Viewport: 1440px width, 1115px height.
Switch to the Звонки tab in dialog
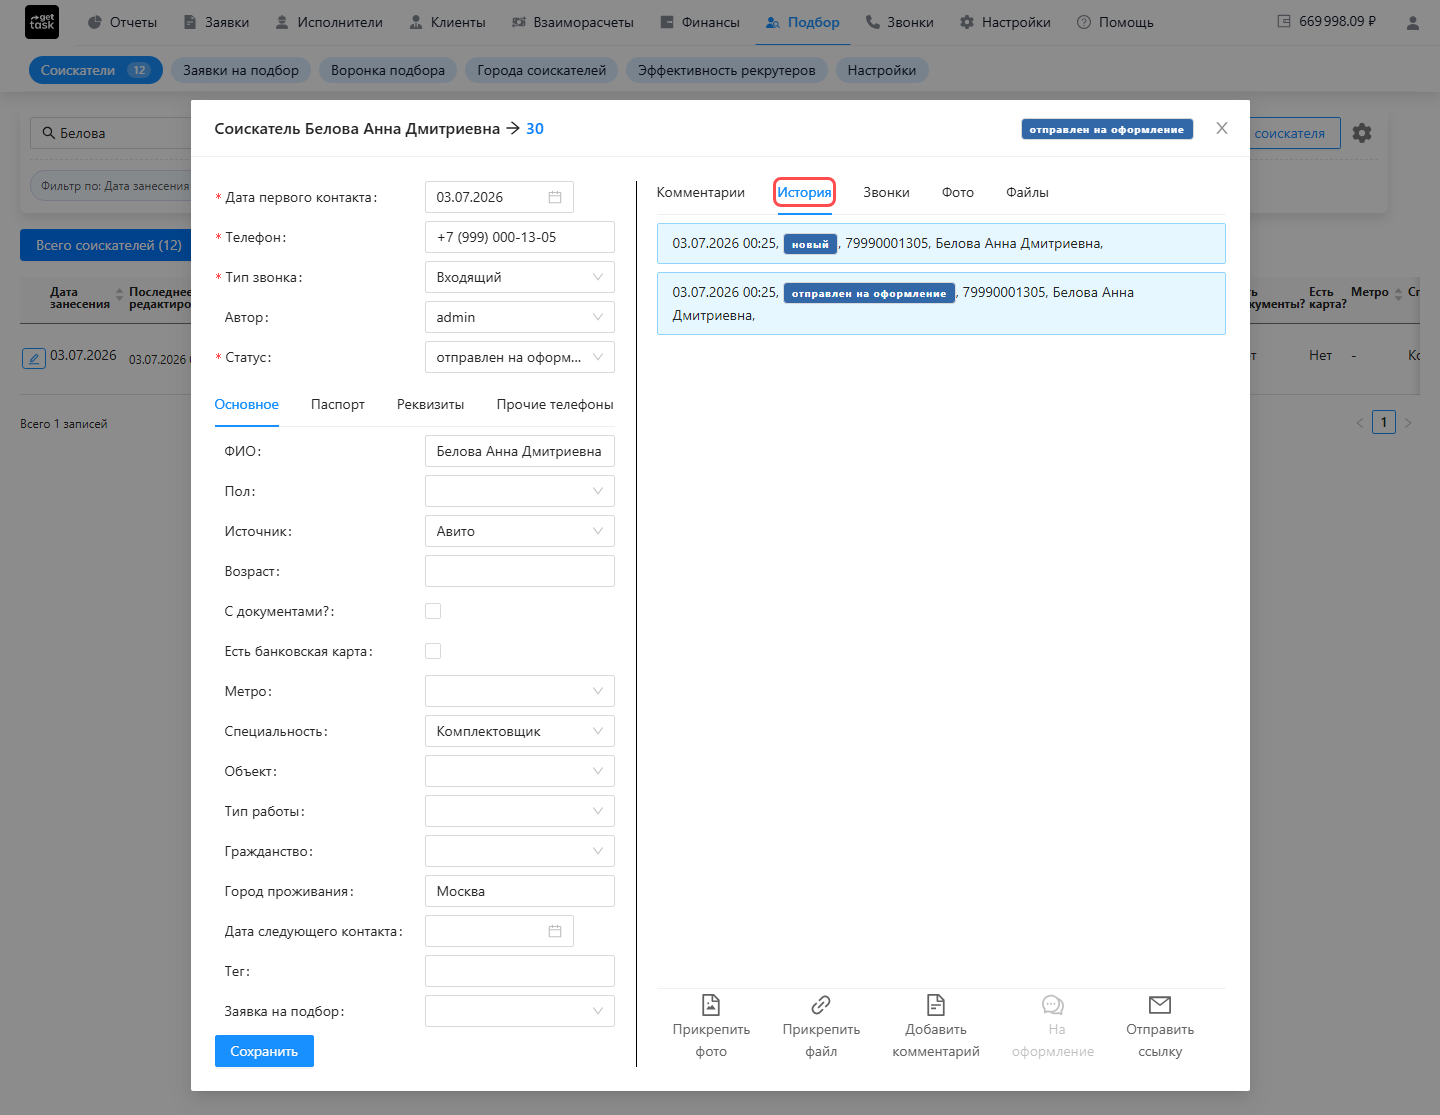(886, 192)
